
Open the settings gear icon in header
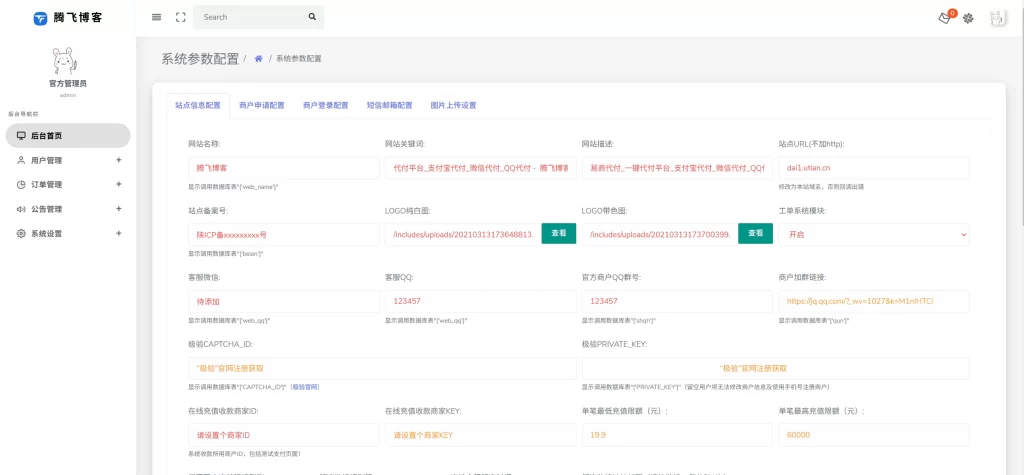[968, 18]
